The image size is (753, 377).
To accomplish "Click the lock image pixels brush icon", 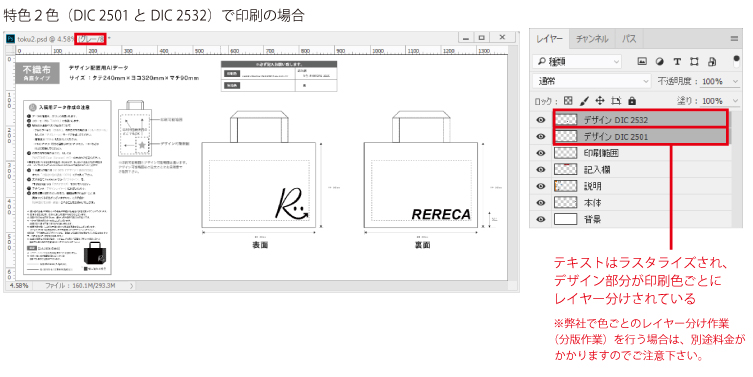I will [x=584, y=100].
